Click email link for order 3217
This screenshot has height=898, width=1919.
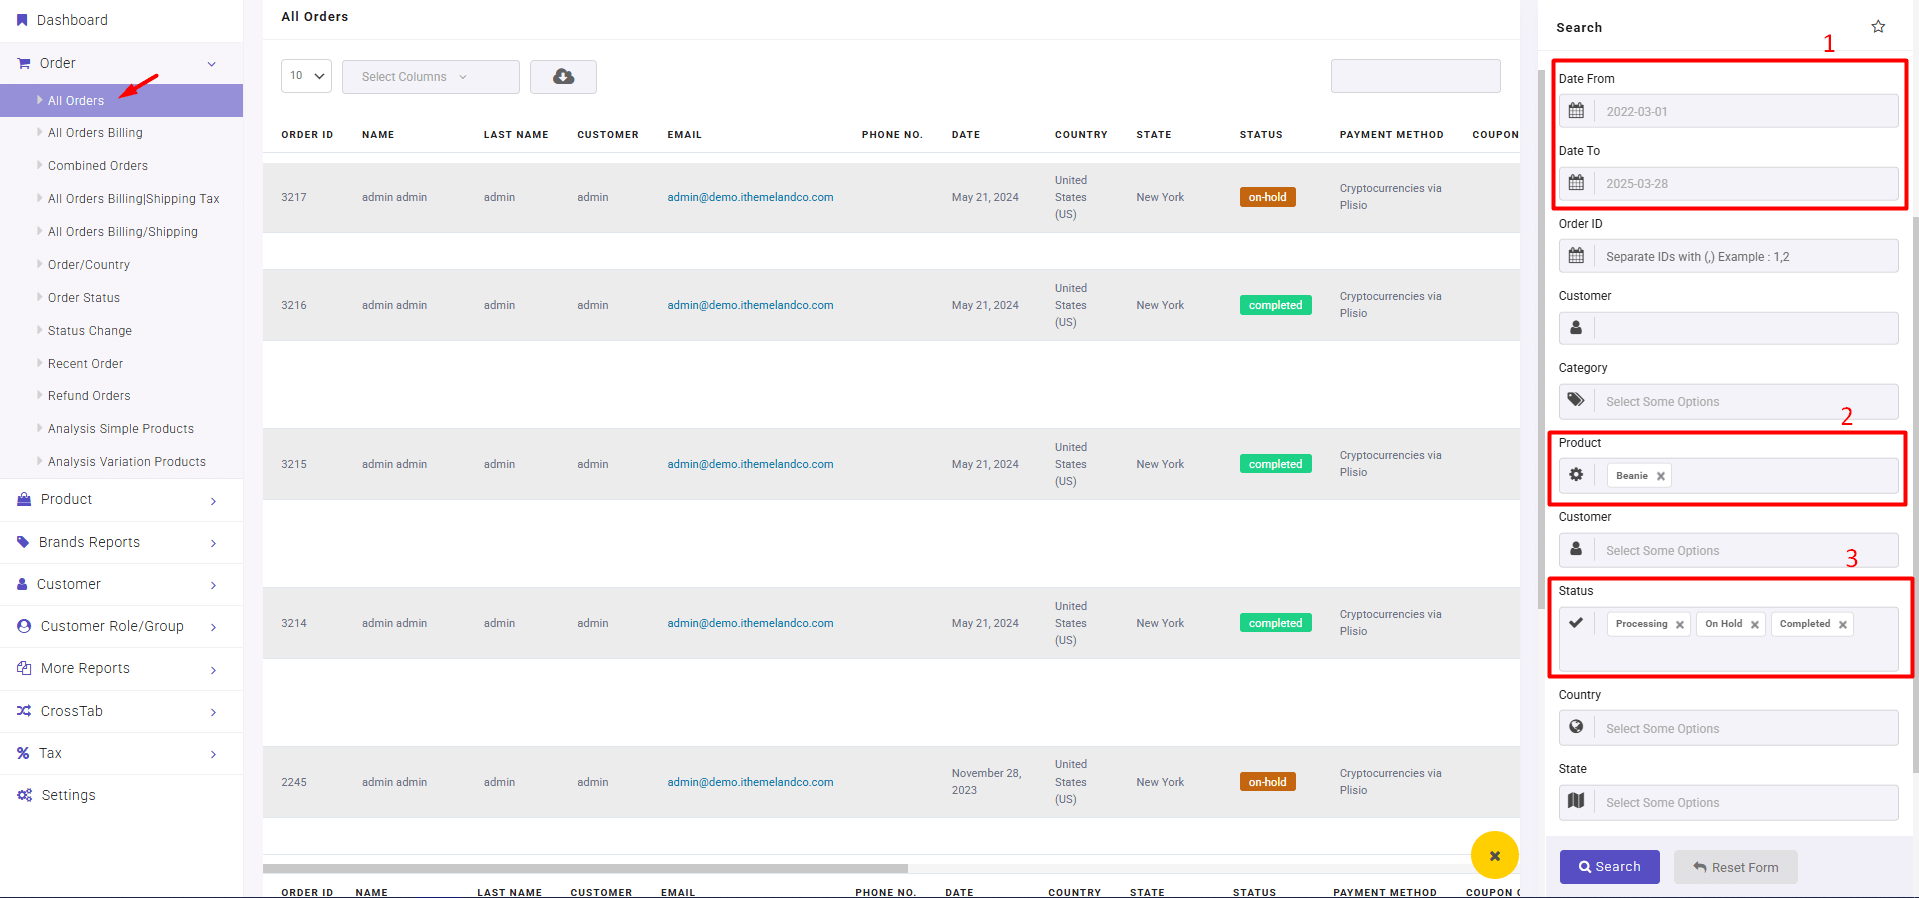pyautogui.click(x=750, y=197)
